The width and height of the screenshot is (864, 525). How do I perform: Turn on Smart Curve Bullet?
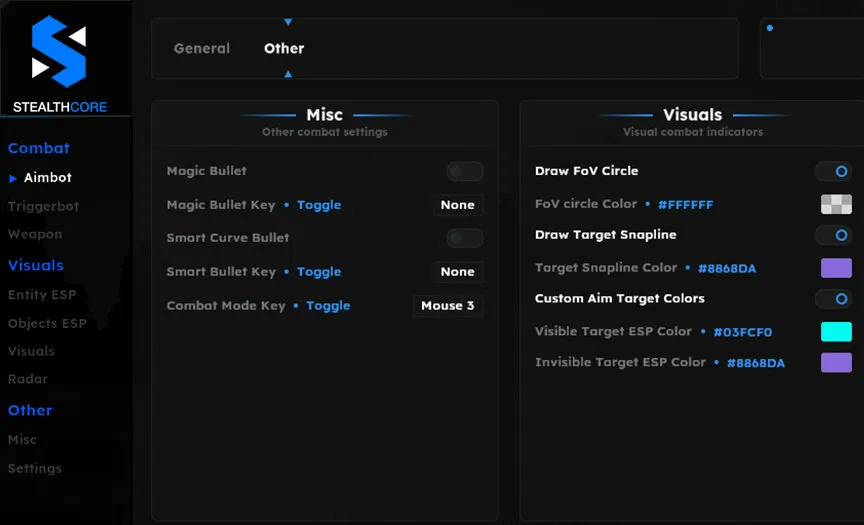pyautogui.click(x=464, y=238)
